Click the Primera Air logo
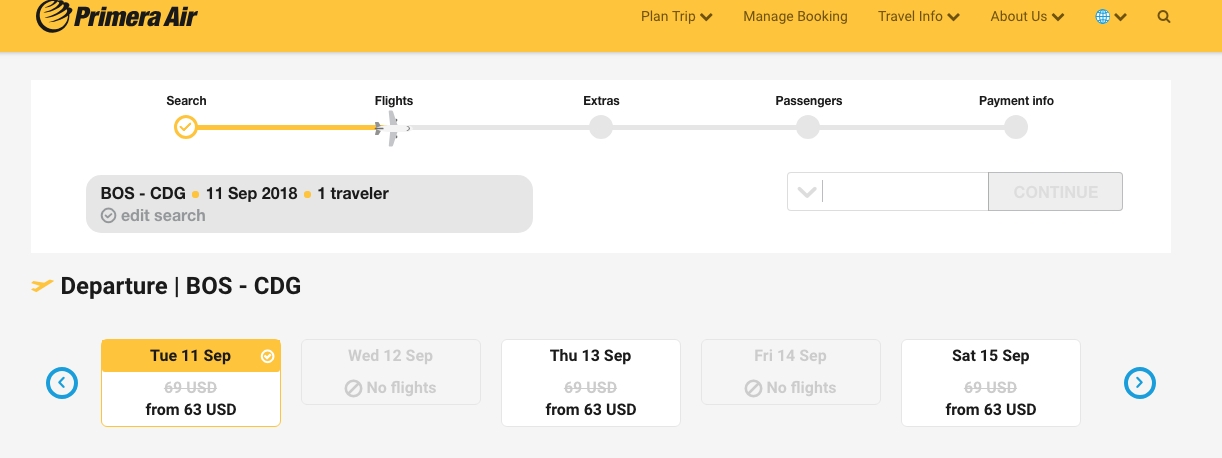The width and height of the screenshot is (1222, 458). pos(116,16)
